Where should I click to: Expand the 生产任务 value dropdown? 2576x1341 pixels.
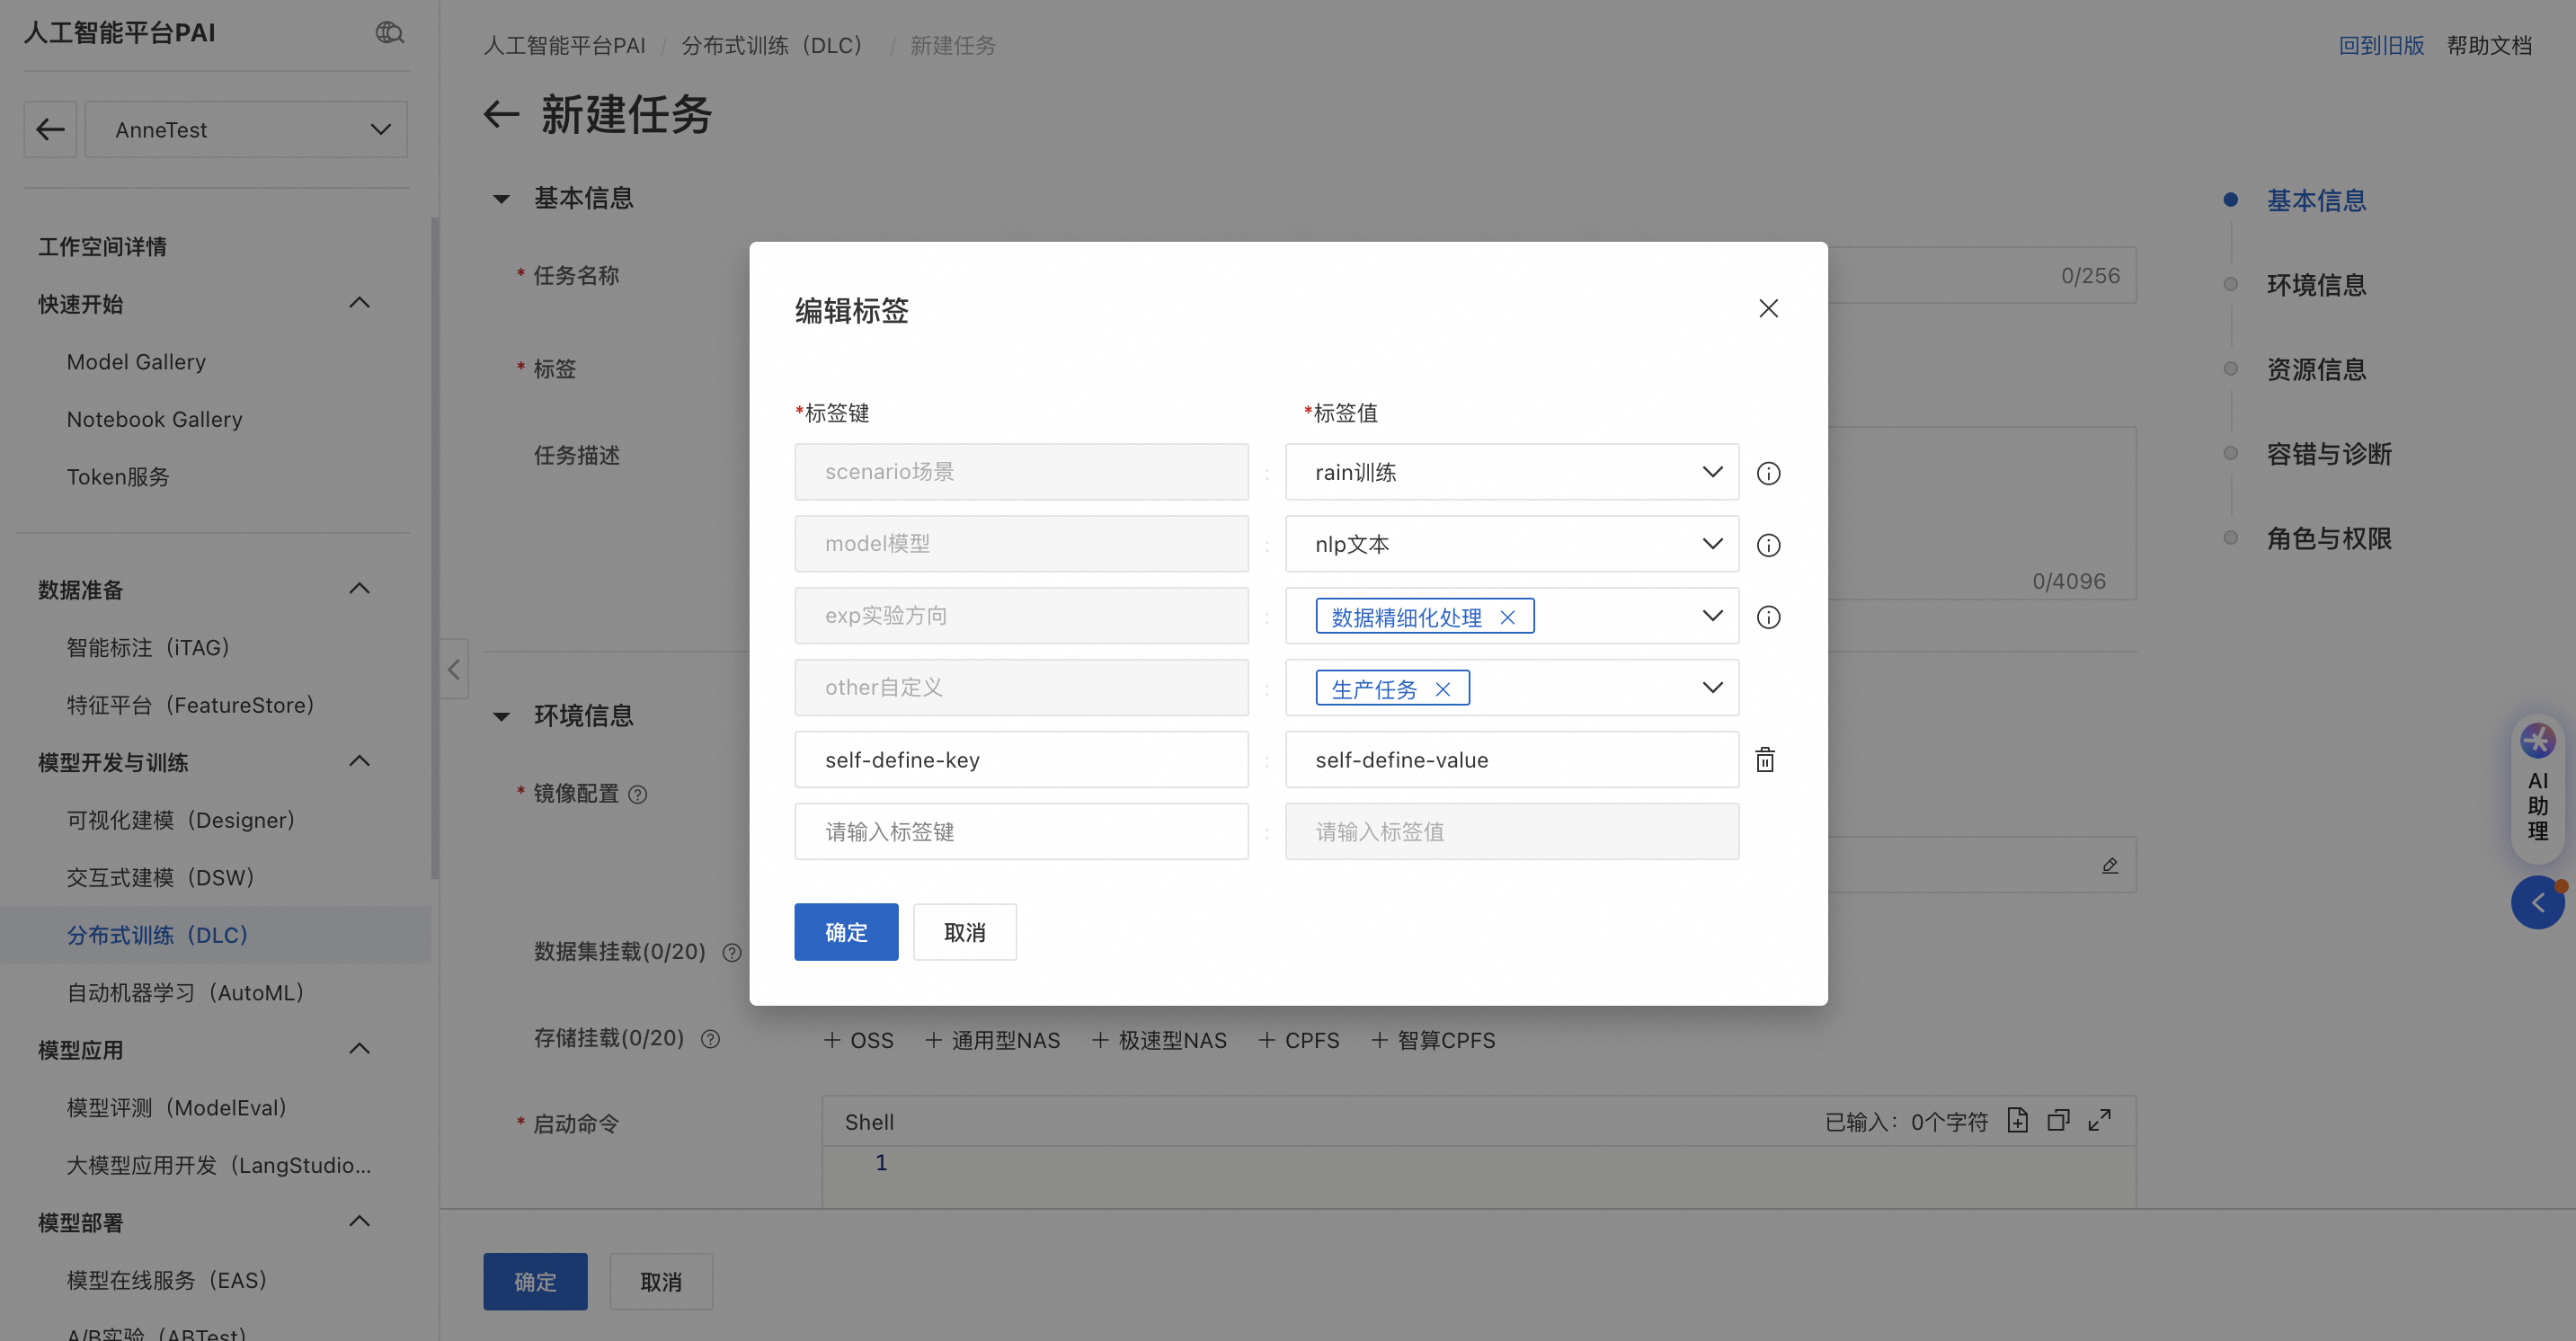coord(1712,688)
